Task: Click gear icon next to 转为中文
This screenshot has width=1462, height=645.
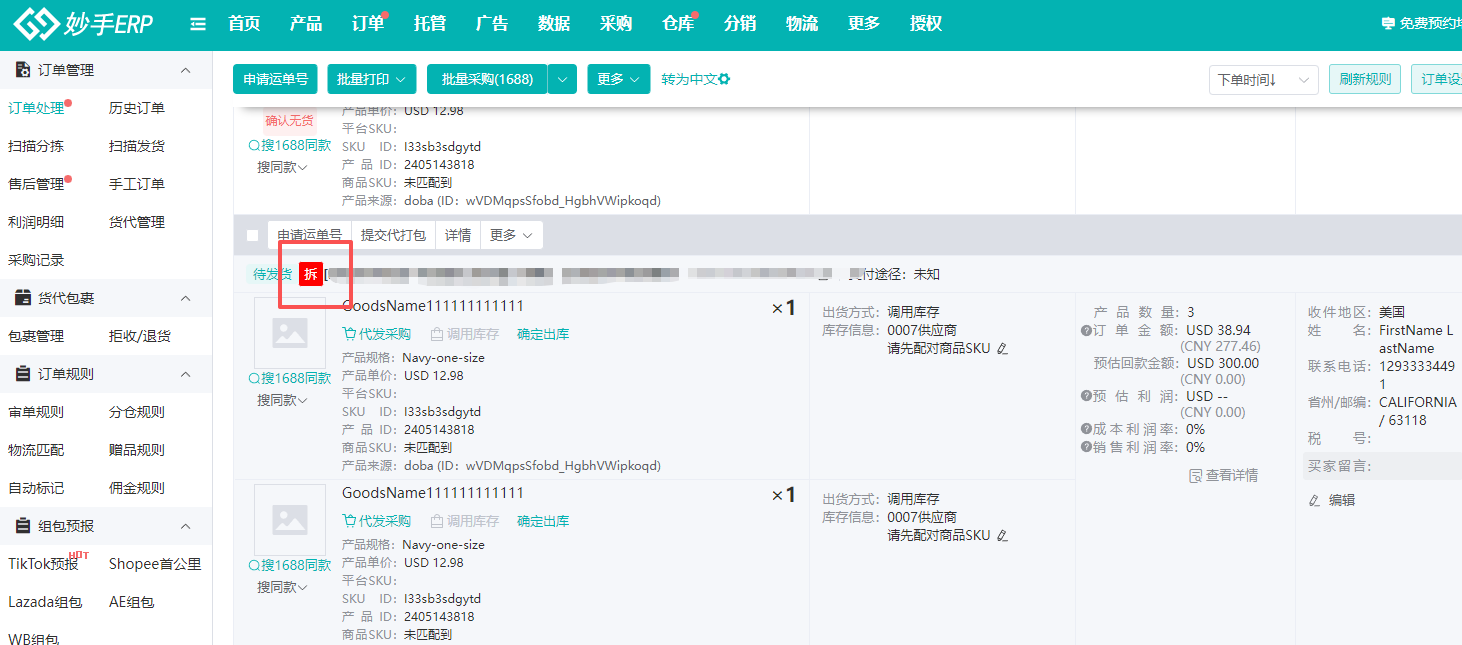Action: (x=725, y=79)
